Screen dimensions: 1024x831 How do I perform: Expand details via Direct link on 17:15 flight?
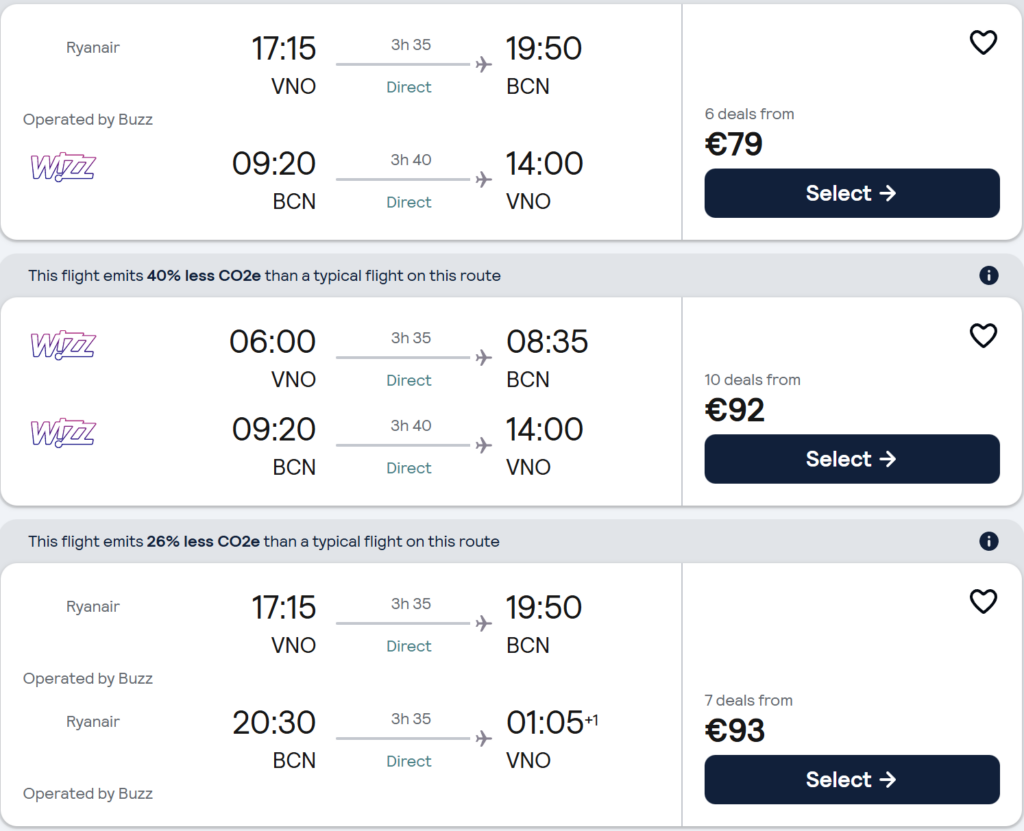pos(408,87)
